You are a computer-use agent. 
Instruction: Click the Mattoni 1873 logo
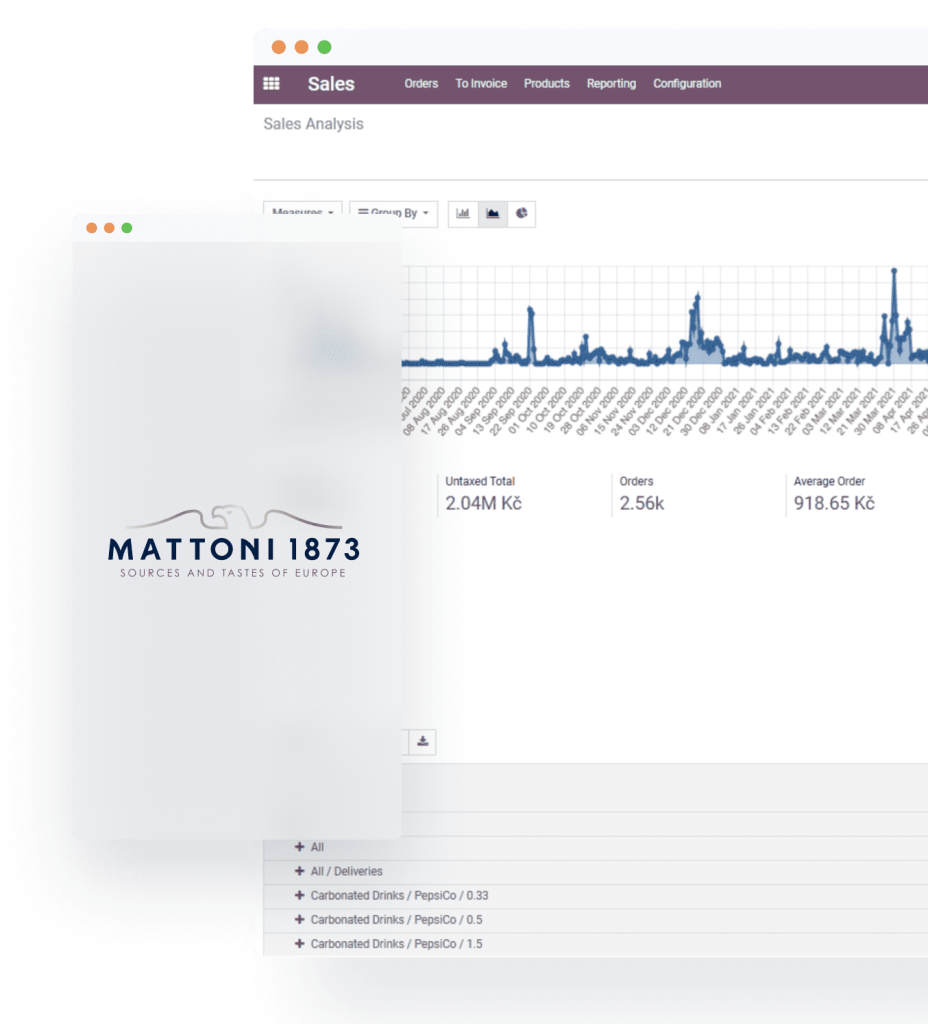[234, 541]
